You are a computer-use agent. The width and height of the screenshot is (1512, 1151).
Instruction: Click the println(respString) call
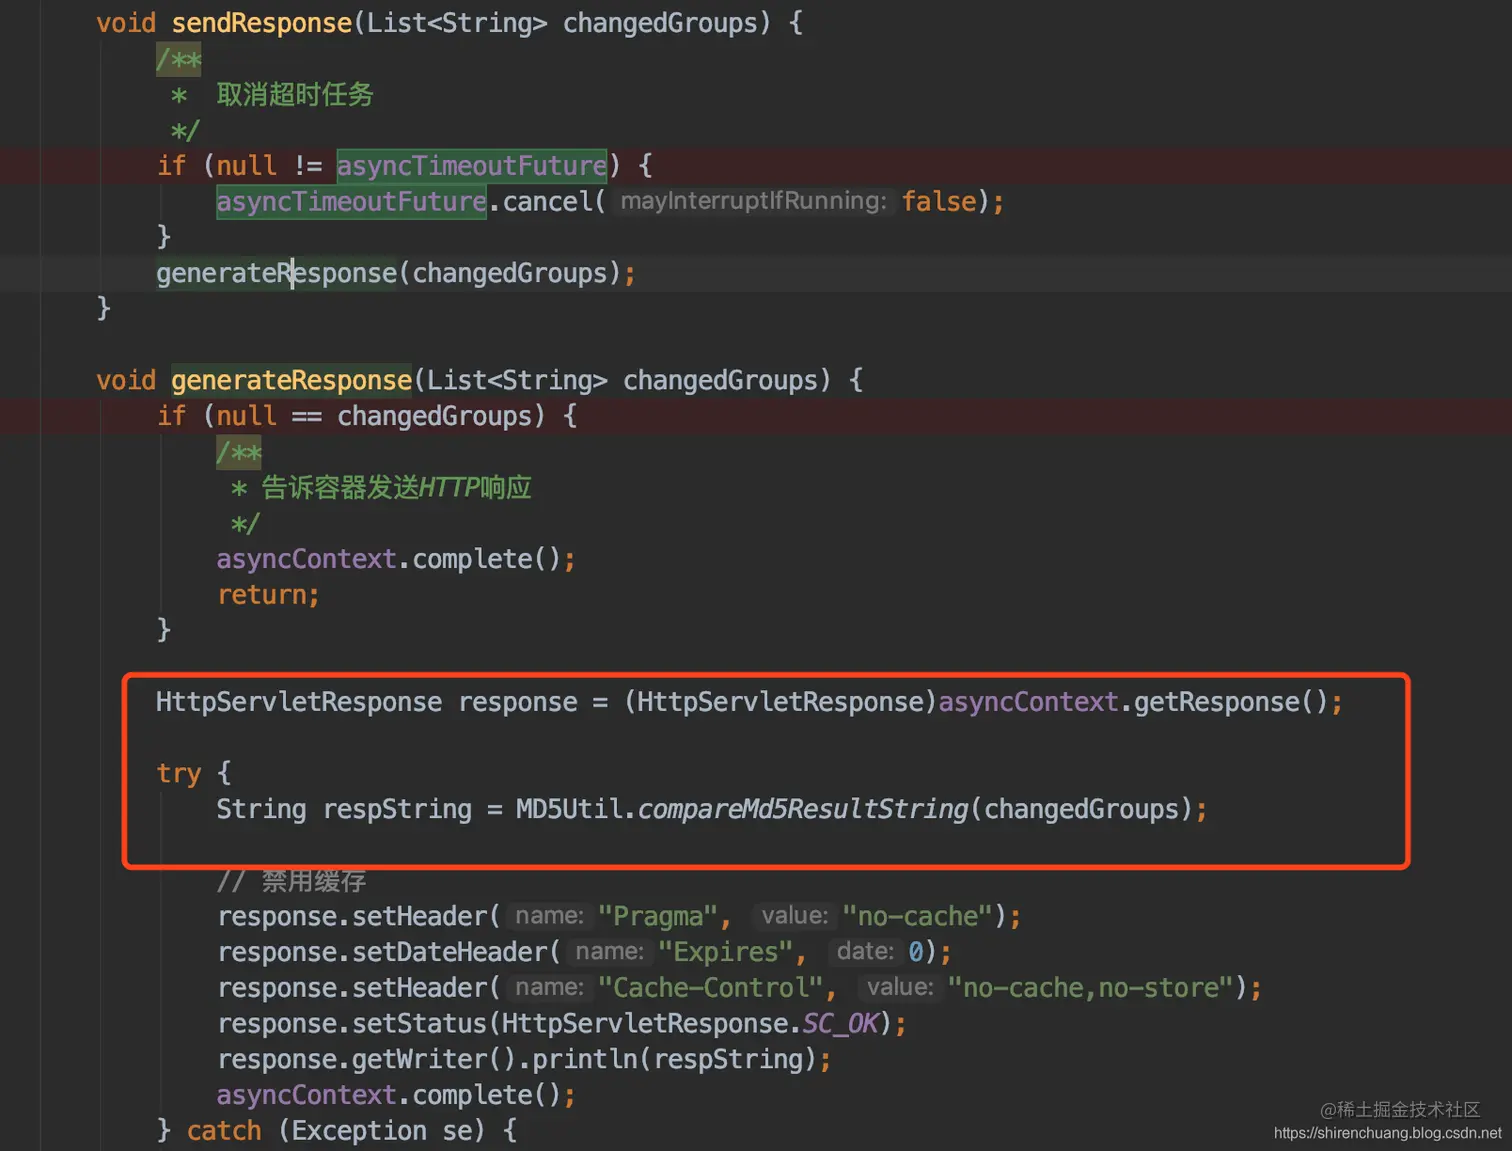tap(675, 1060)
